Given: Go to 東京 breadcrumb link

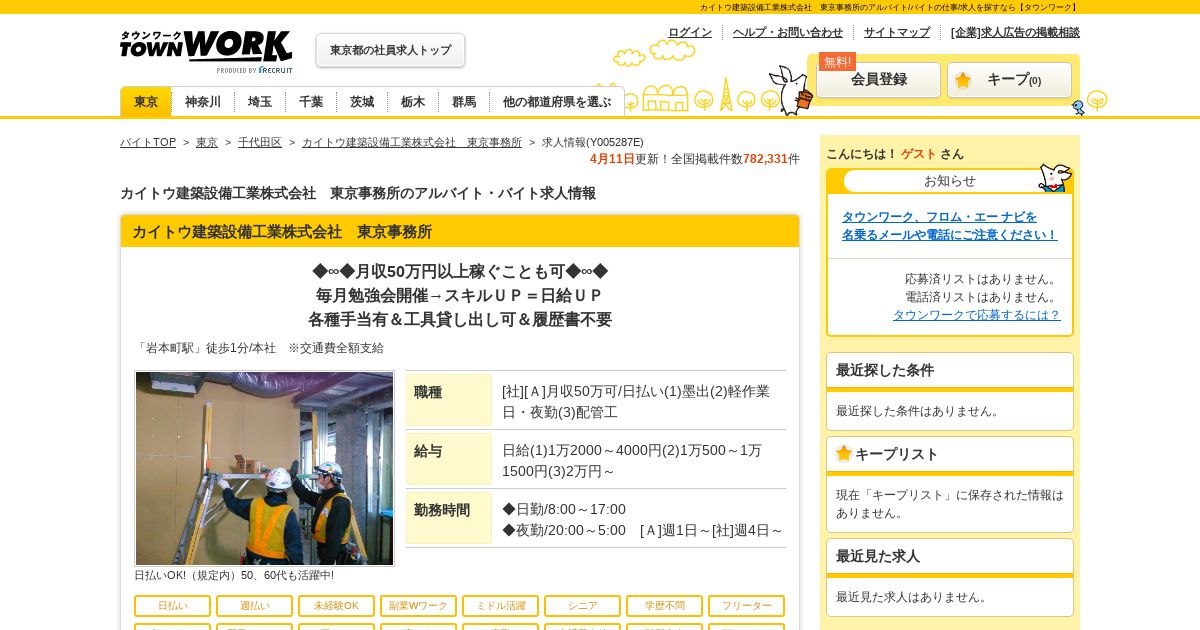Looking at the screenshot, I should click(207, 142).
